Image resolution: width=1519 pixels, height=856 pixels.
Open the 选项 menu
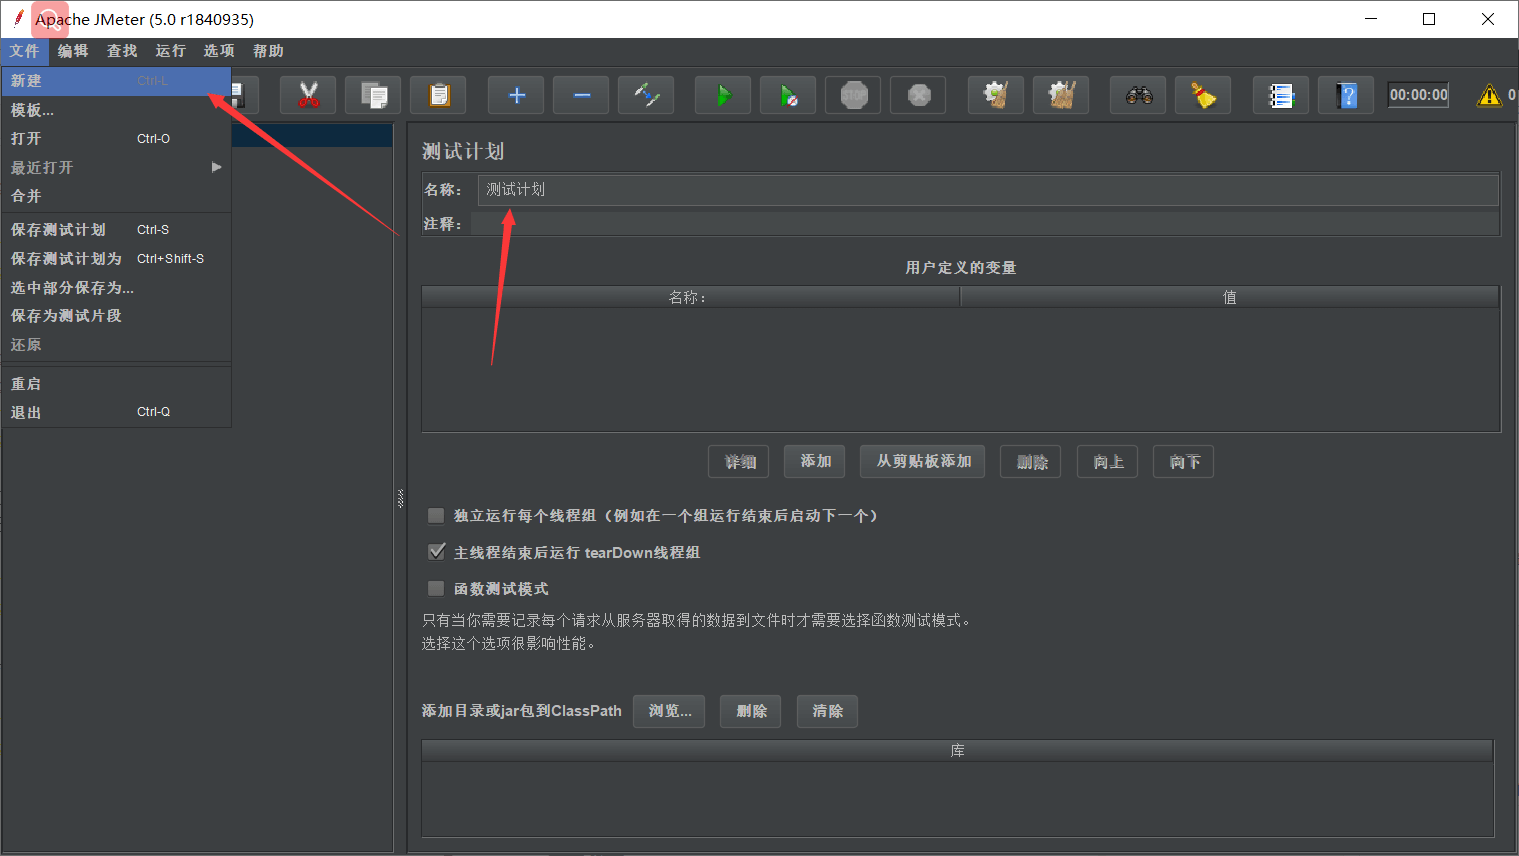pyautogui.click(x=219, y=51)
